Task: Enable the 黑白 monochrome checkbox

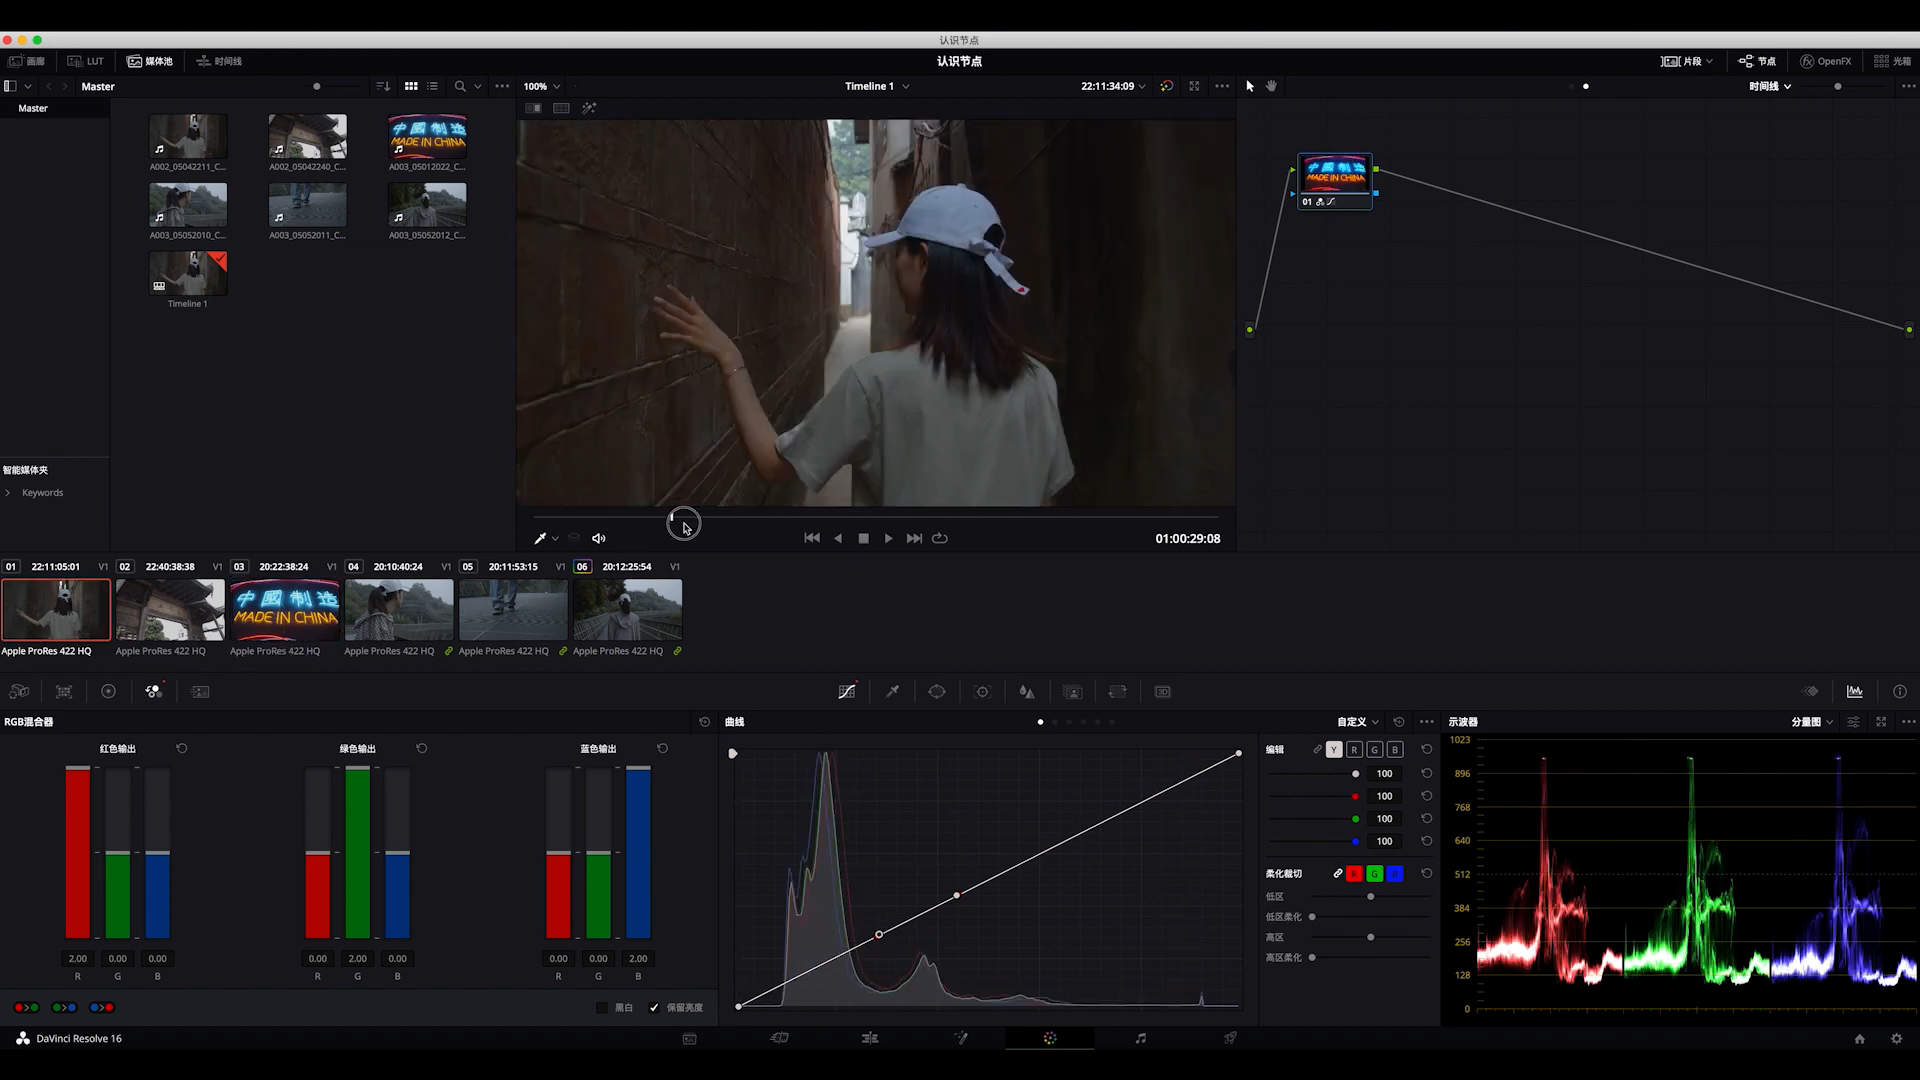Action: tap(602, 1008)
